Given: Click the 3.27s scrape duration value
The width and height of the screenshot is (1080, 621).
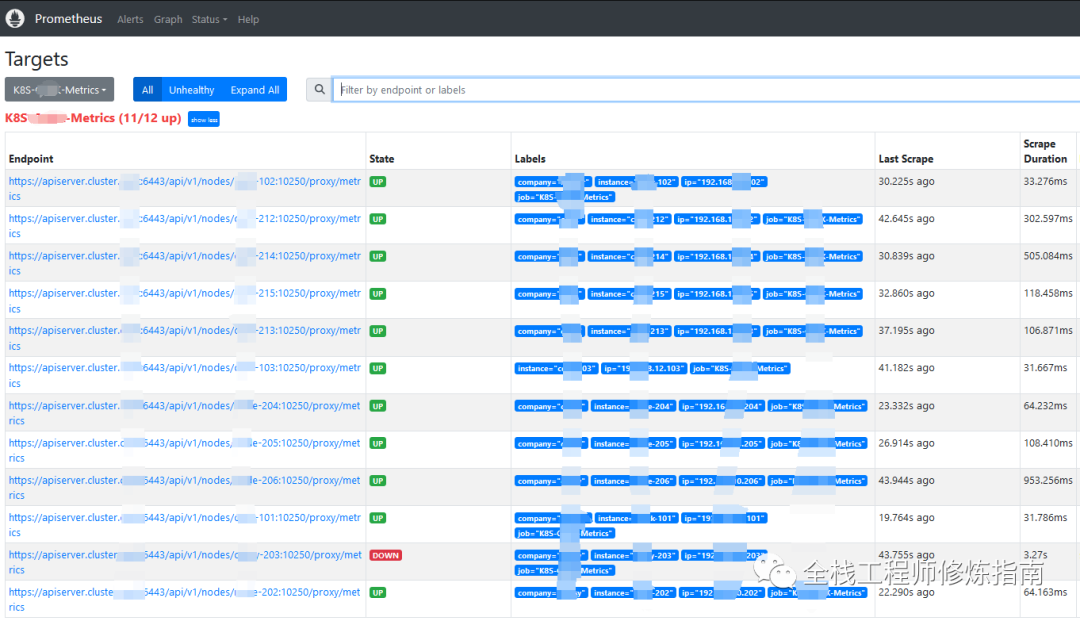Looking at the screenshot, I should point(1035,554).
